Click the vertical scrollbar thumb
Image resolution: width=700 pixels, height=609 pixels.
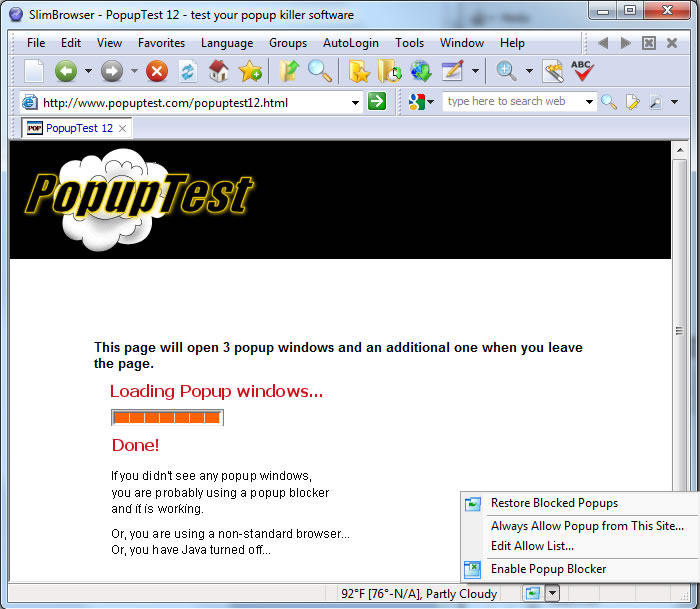coord(679,330)
